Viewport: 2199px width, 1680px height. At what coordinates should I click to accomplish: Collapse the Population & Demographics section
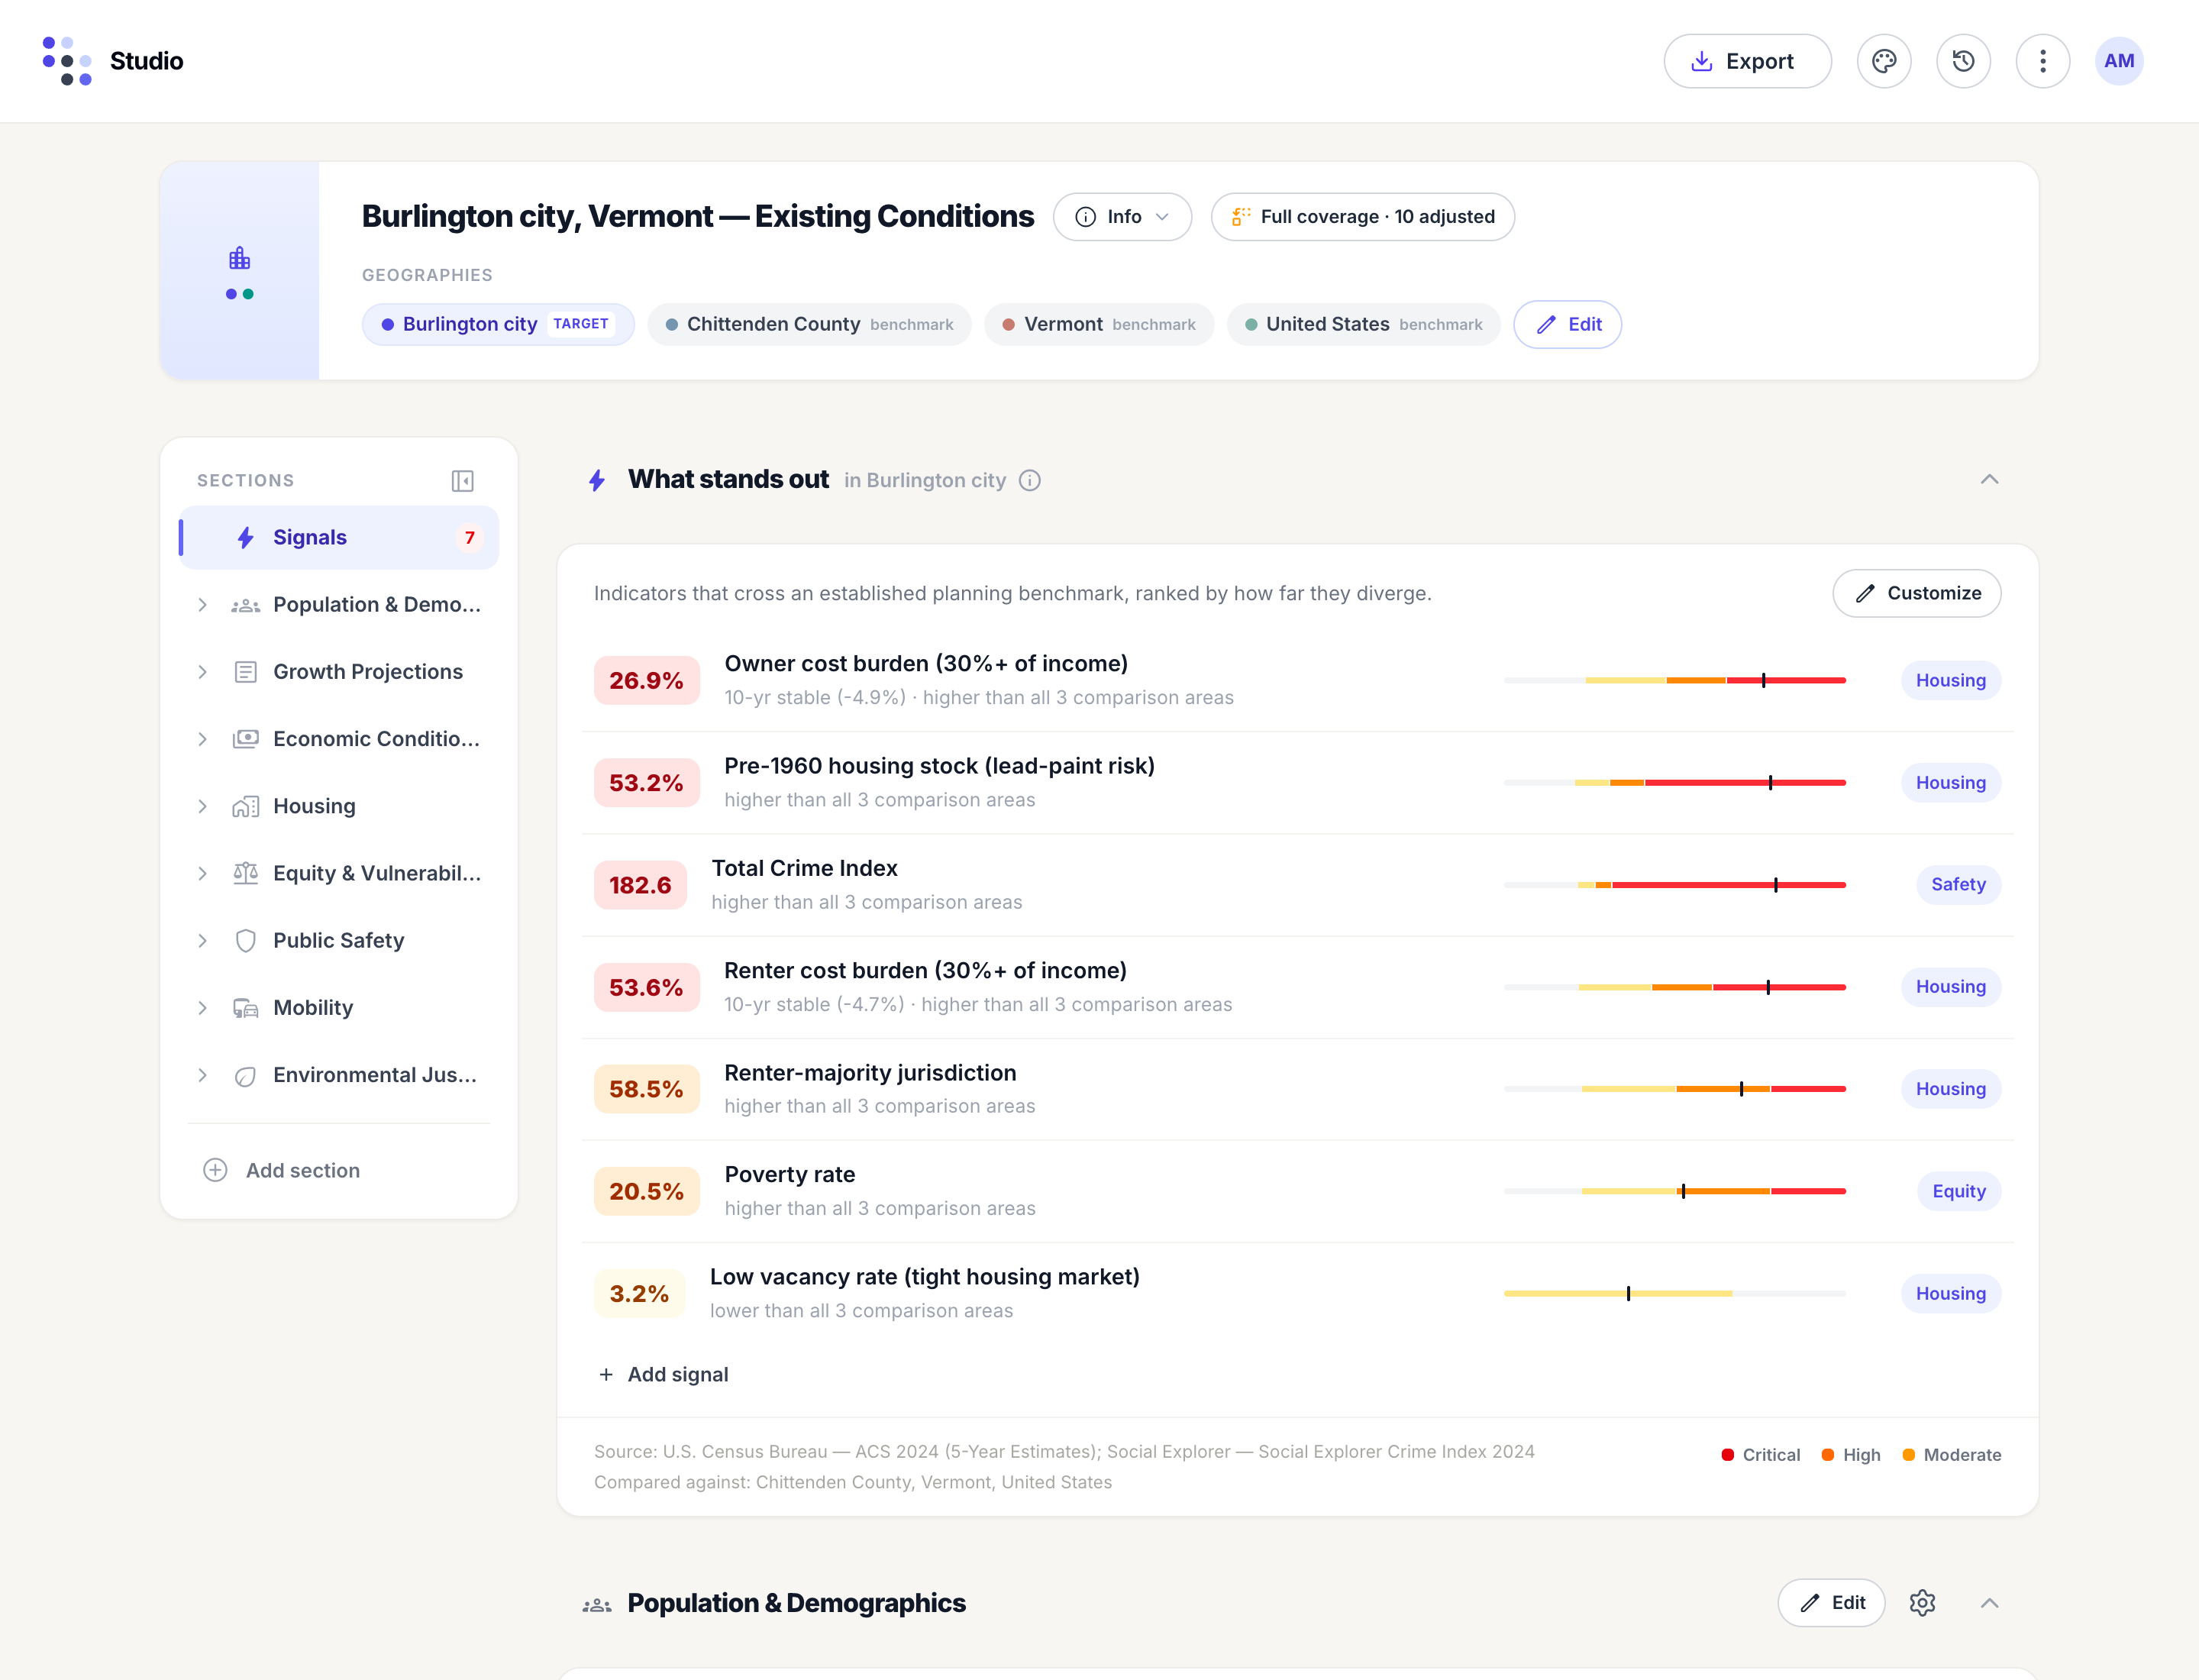[1990, 1603]
